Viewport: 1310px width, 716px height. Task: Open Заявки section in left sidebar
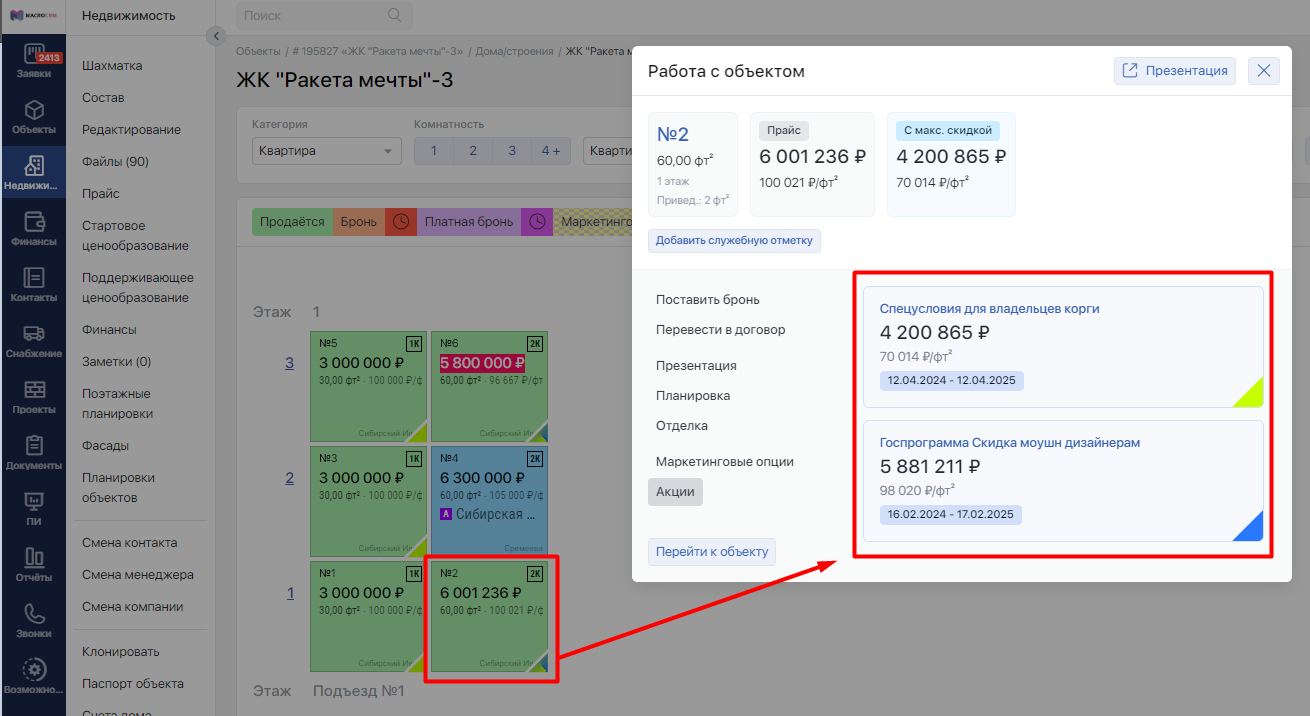coord(33,62)
